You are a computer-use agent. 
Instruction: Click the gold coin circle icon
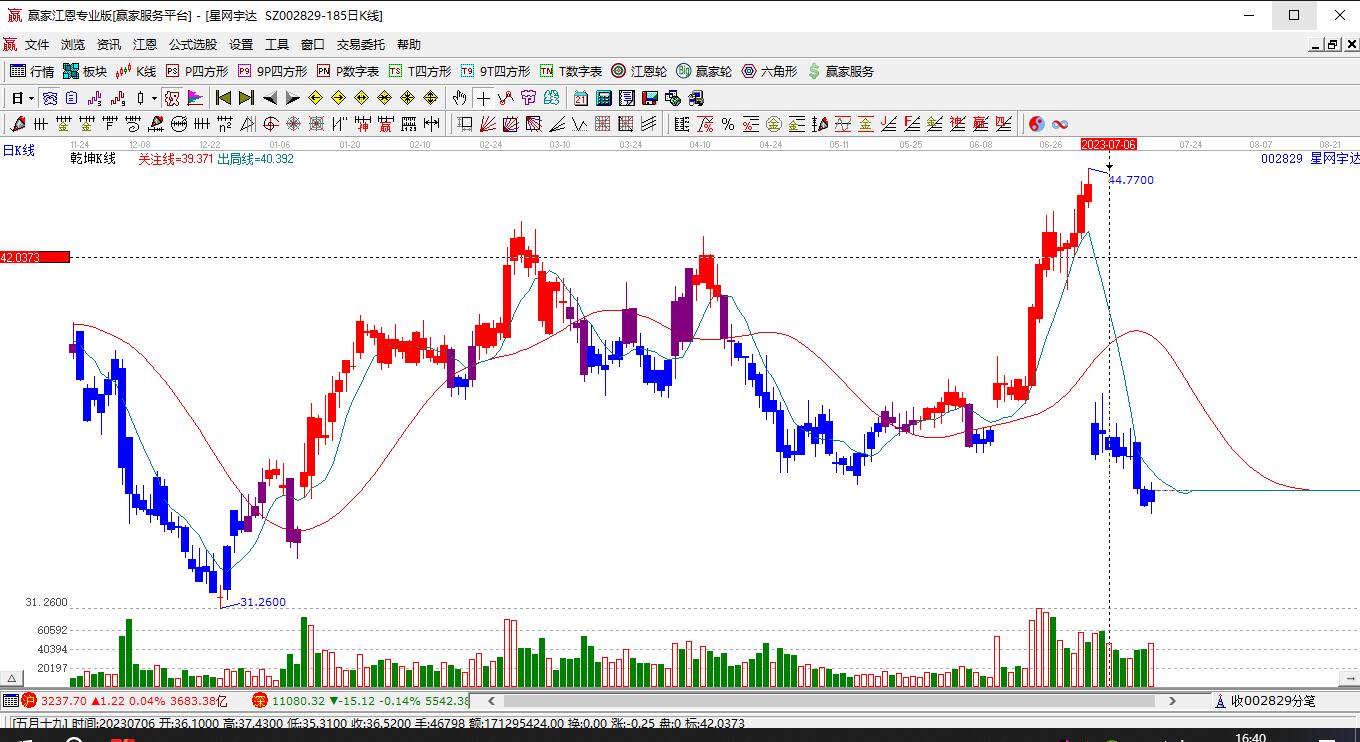pos(774,124)
